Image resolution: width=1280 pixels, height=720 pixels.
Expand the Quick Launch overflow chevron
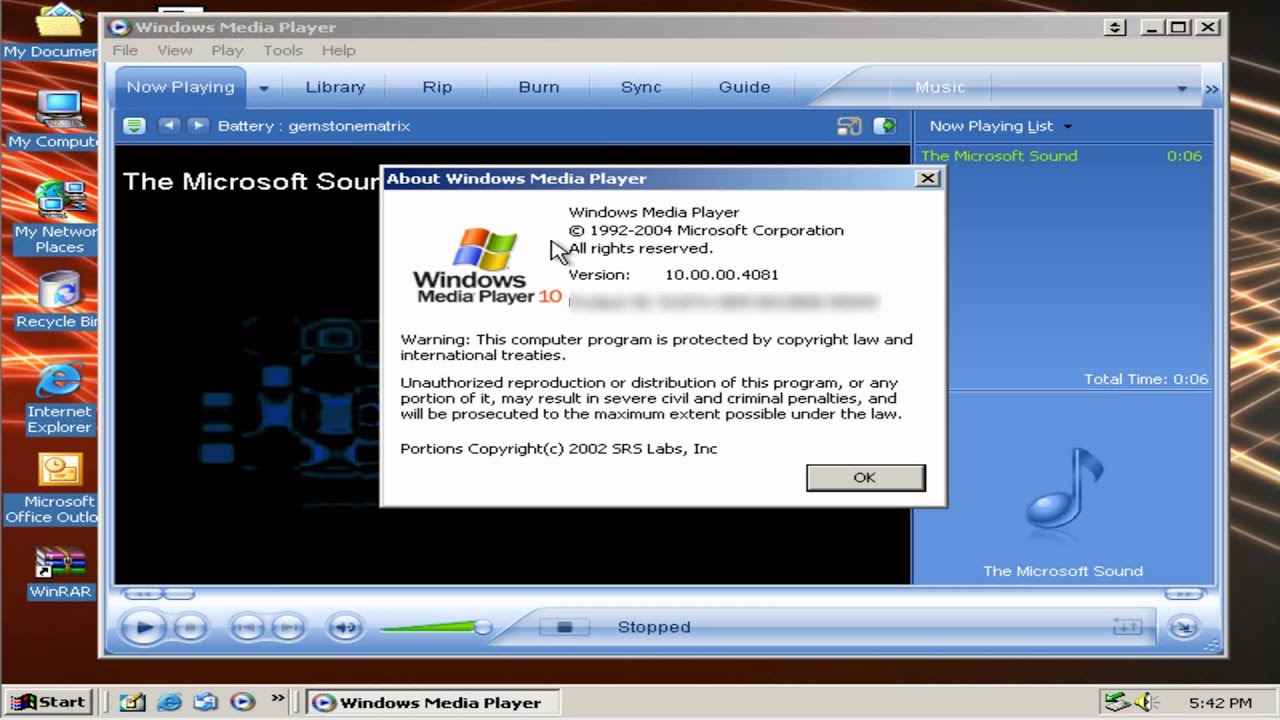coord(278,699)
